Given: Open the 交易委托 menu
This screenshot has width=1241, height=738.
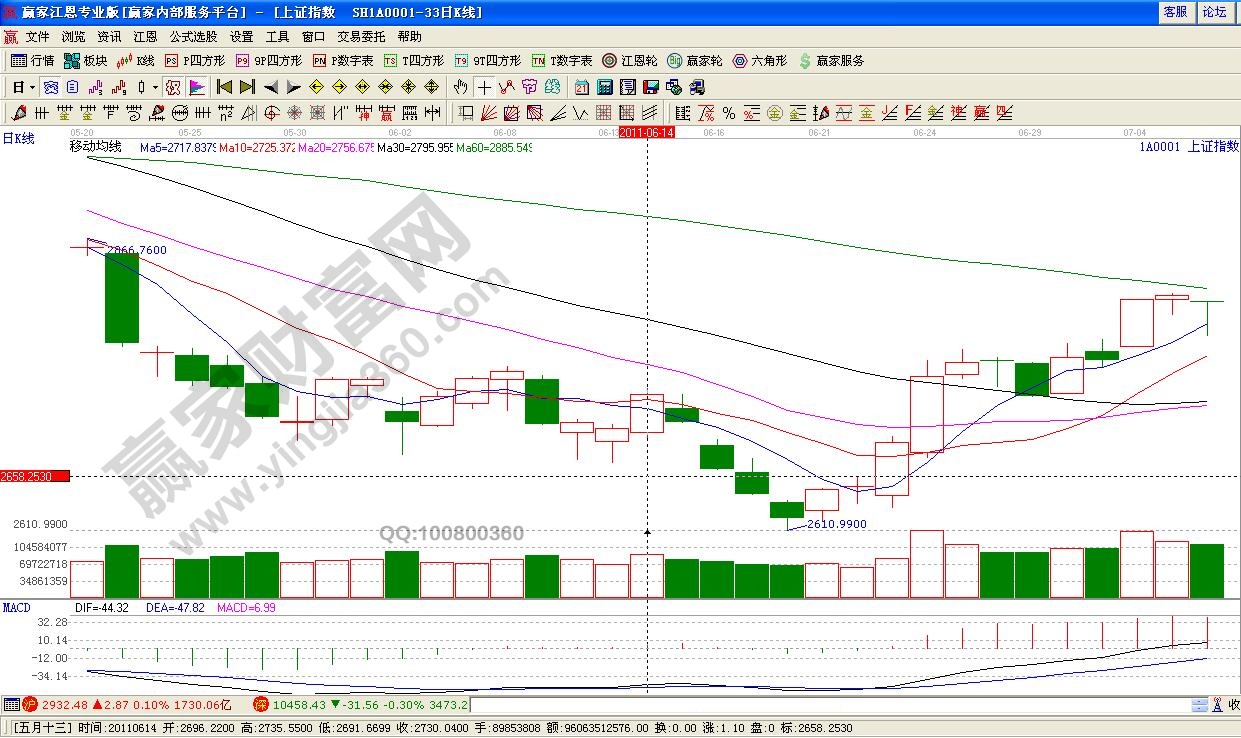Looking at the screenshot, I should [x=361, y=37].
